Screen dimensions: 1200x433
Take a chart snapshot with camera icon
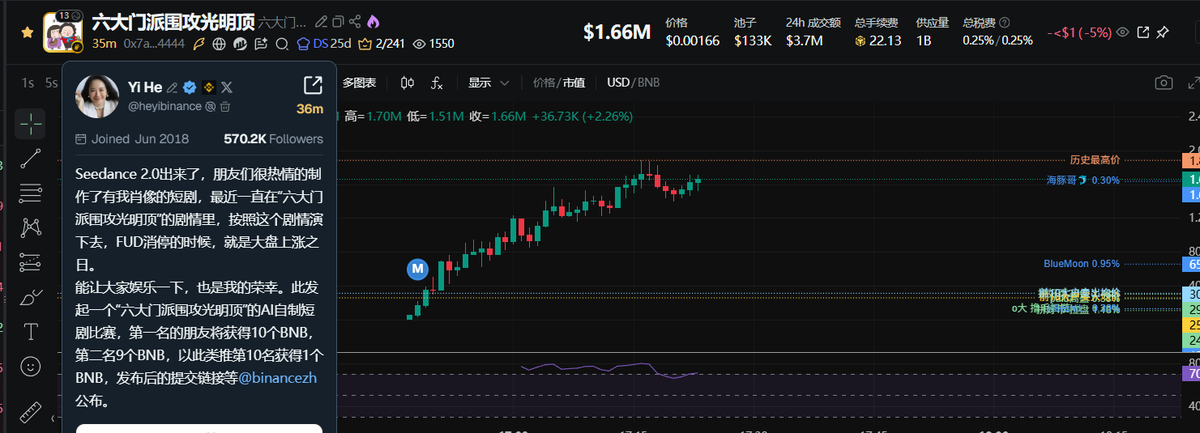click(1163, 83)
